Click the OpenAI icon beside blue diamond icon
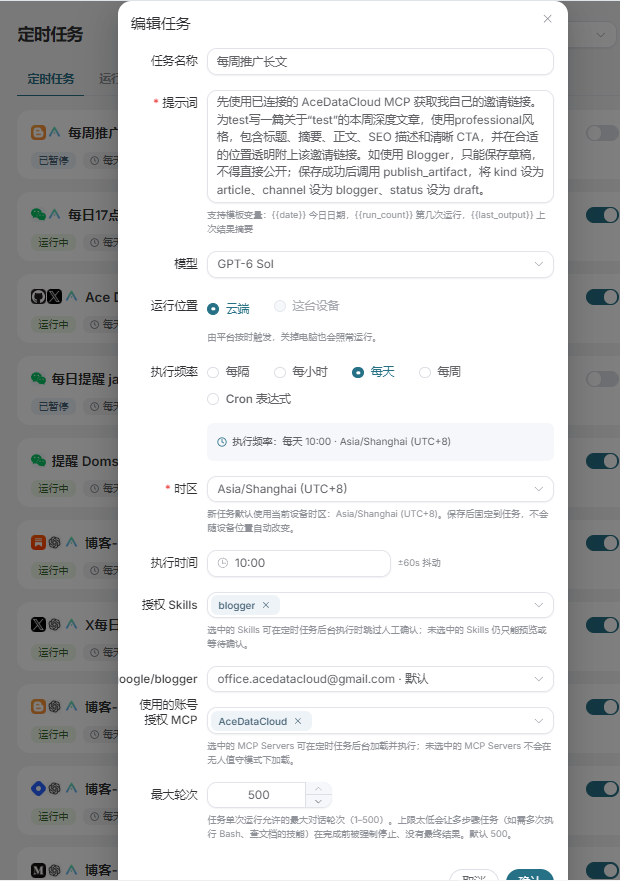620x881 pixels. tap(55, 789)
